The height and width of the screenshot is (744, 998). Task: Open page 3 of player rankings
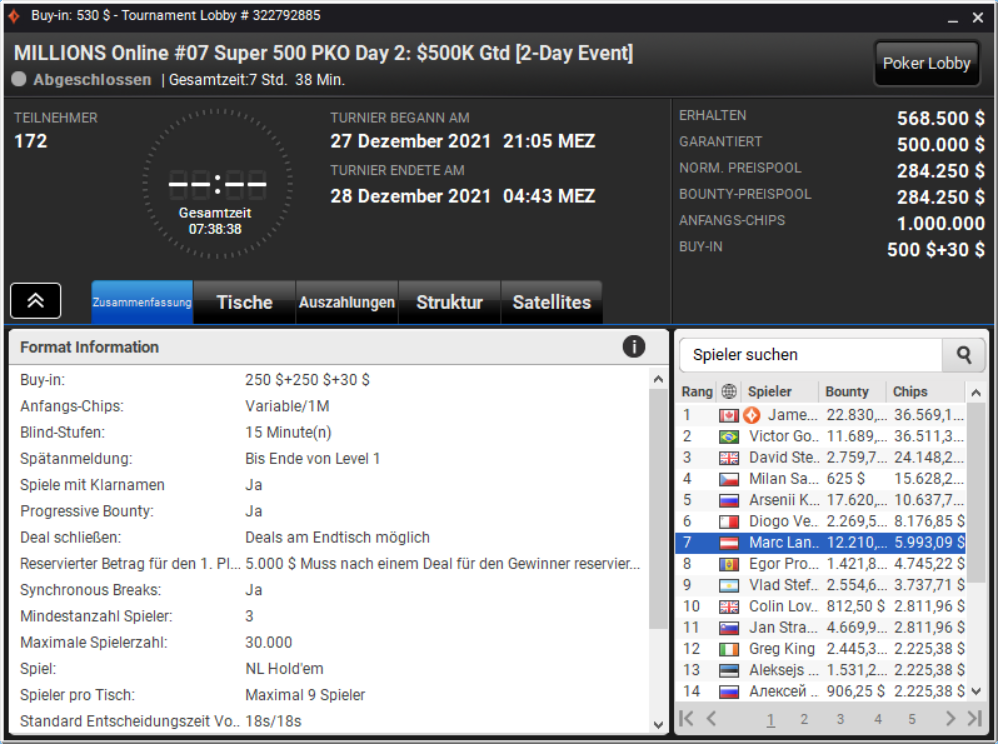[840, 719]
